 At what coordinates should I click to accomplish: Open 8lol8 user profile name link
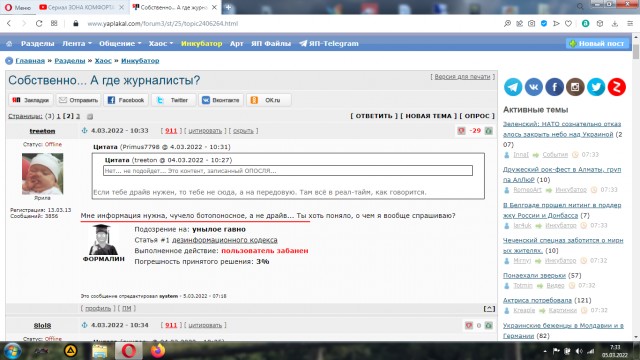[x=42, y=326]
